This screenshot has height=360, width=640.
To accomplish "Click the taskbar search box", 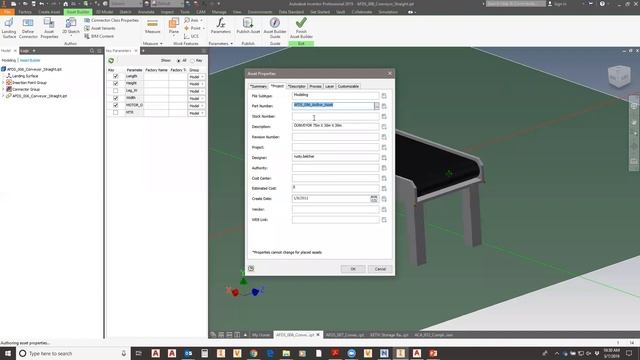I will [x=73, y=353].
